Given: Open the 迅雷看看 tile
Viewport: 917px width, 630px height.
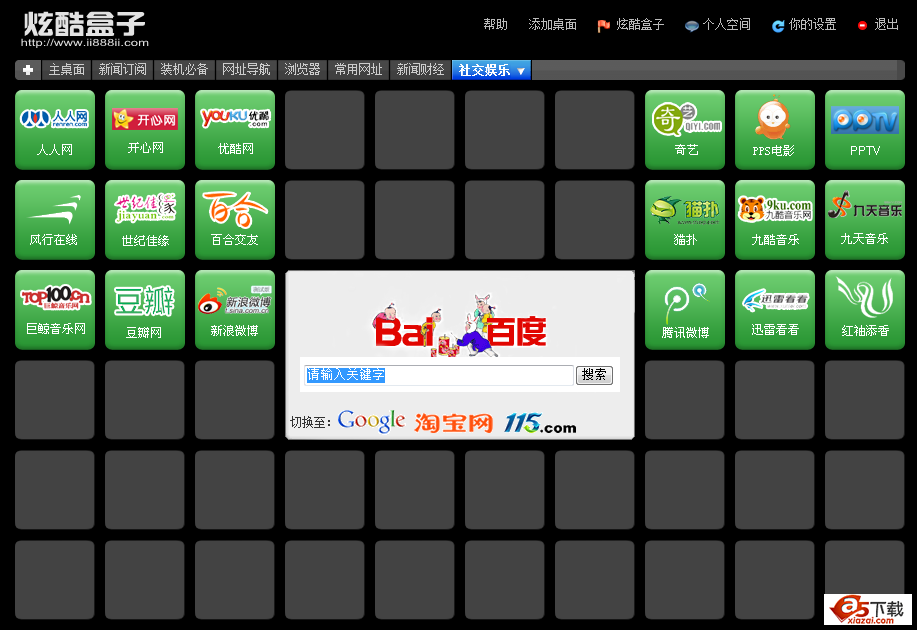Looking at the screenshot, I should tap(775, 309).
